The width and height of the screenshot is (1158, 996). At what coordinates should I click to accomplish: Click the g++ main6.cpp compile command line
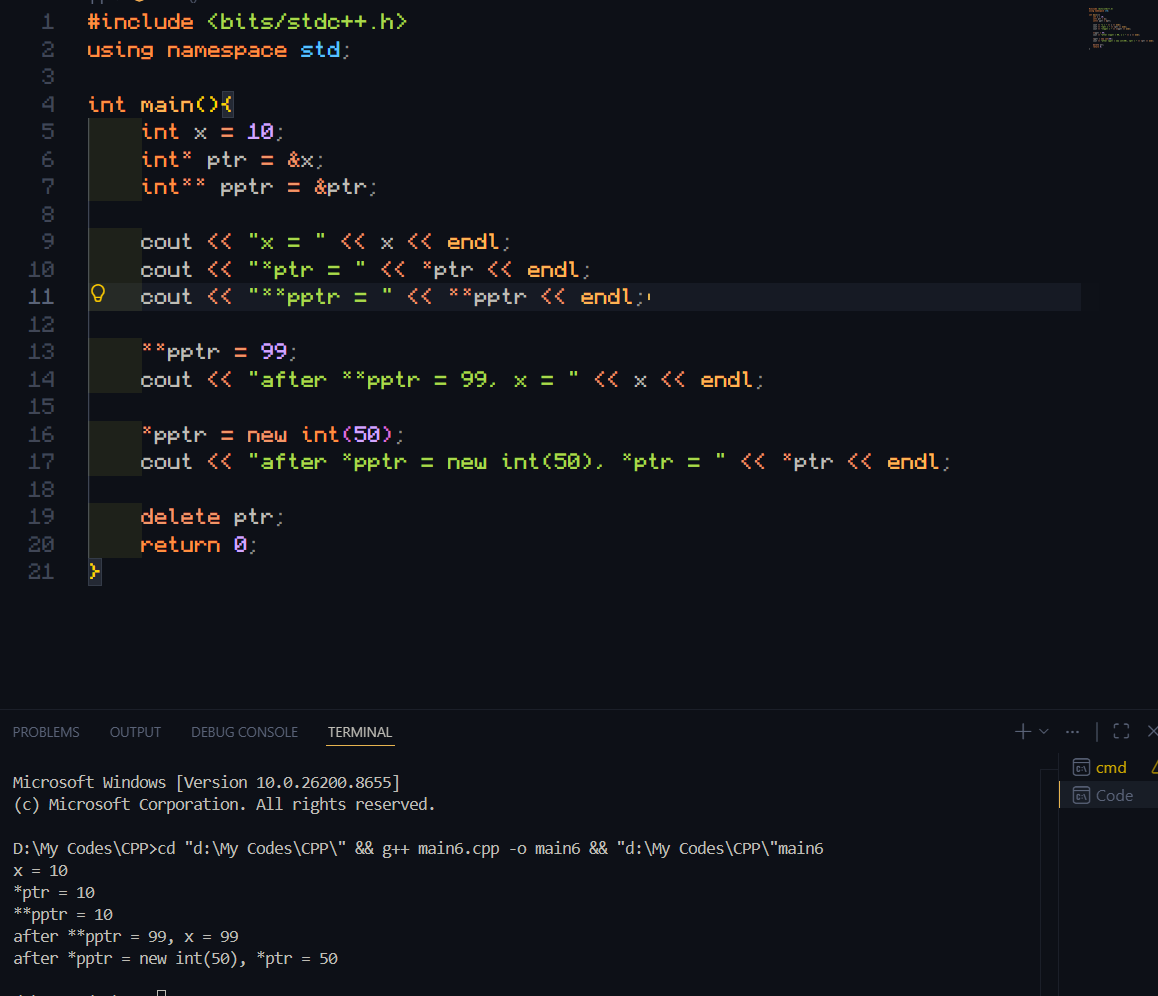(x=418, y=849)
